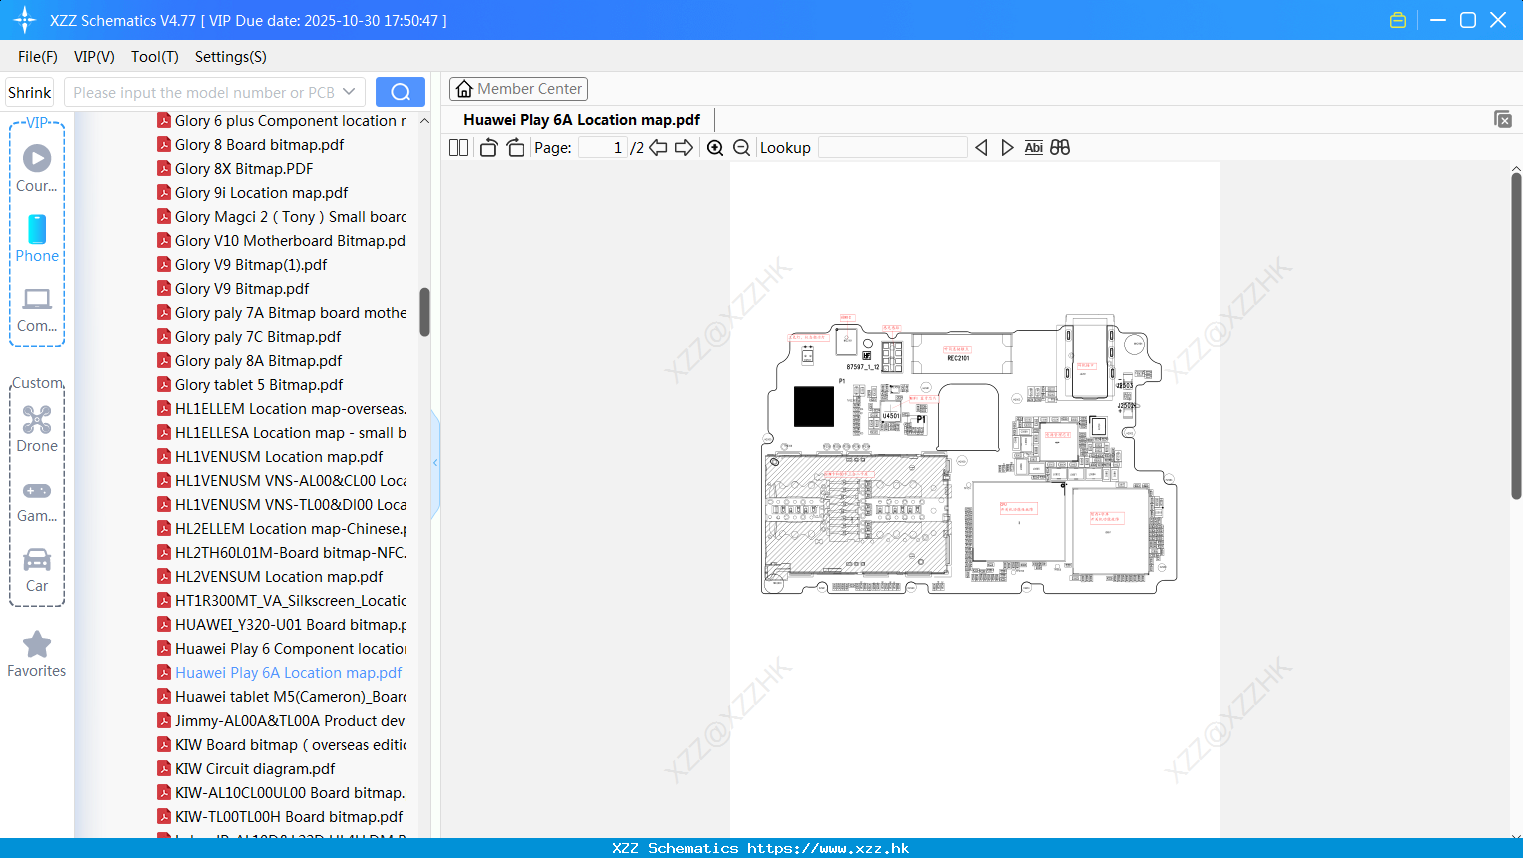This screenshot has width=1523, height=858.
Task: Open HL2ELLEM Location map-Chinese file
Action: point(291,528)
